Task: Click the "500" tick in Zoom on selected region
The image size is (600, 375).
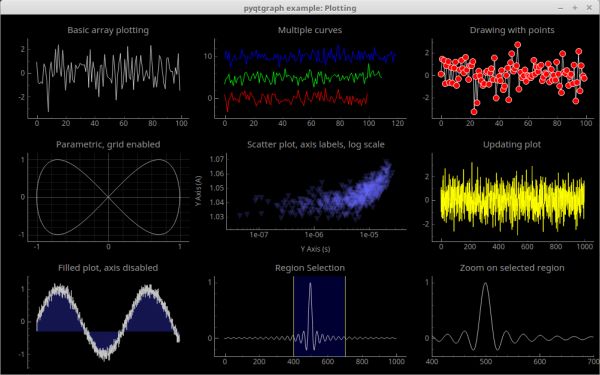Action: tap(486, 361)
